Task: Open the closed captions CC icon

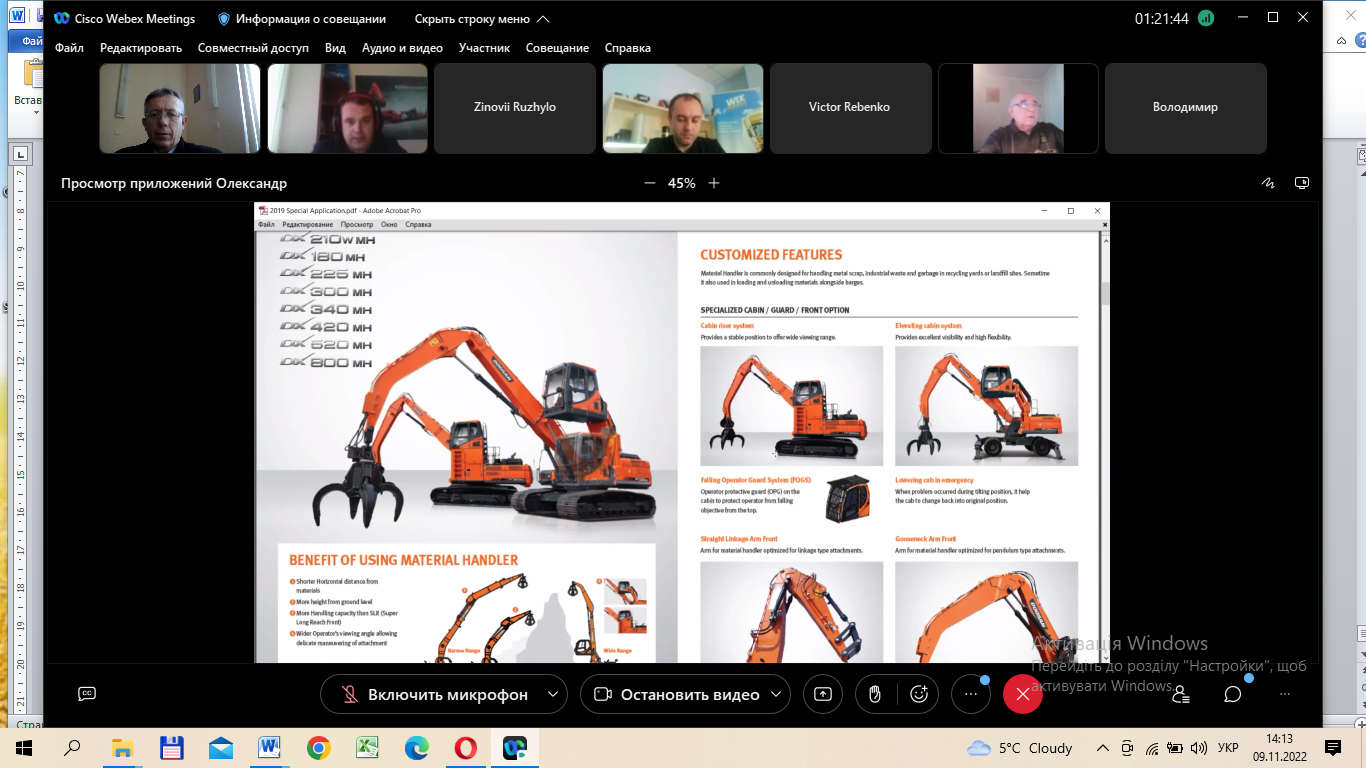Action: 87,694
